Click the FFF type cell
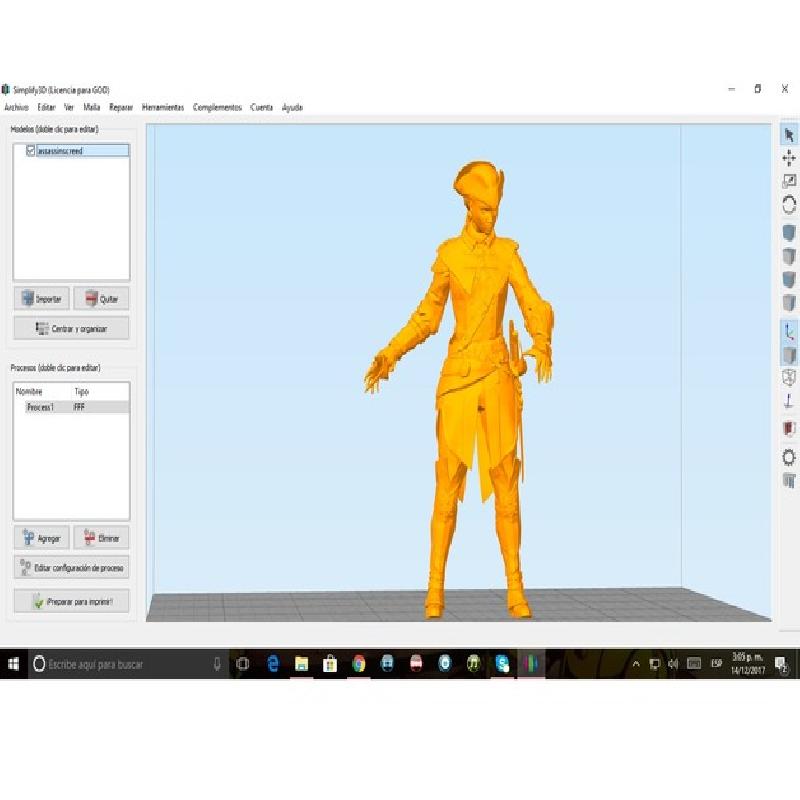This screenshot has height=800, width=800. point(79,407)
